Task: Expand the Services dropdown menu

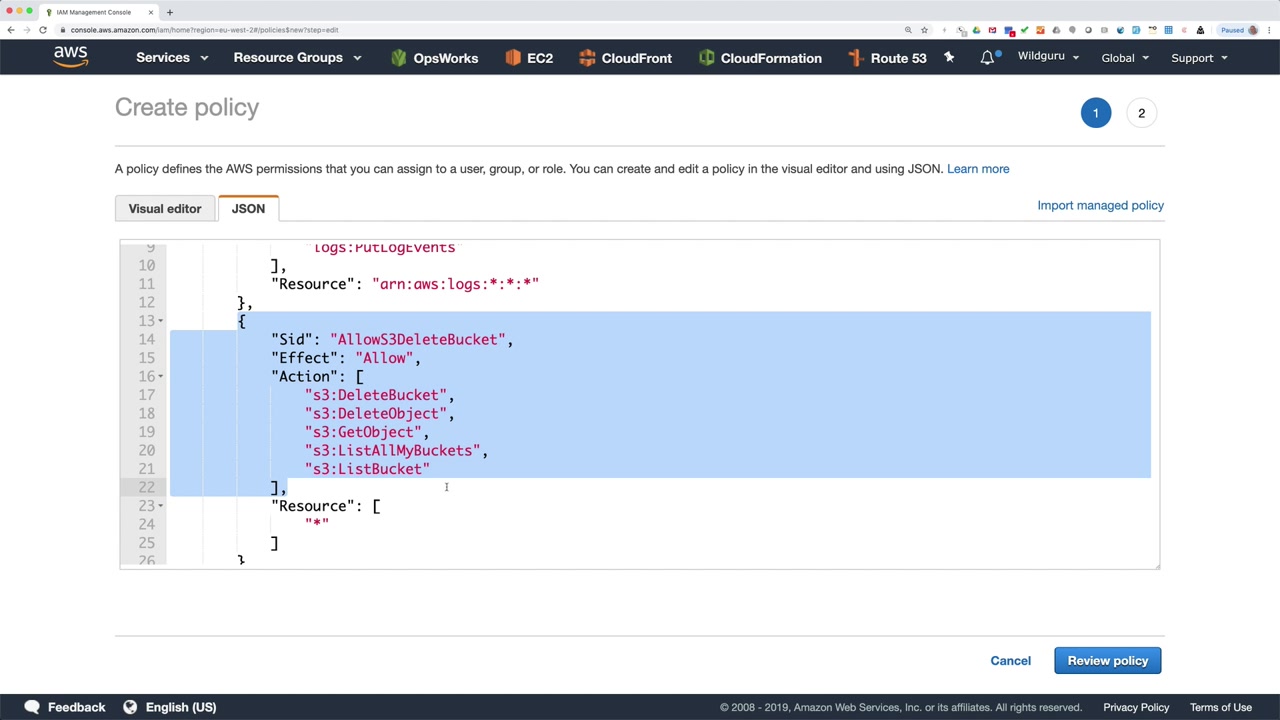Action: [x=172, y=58]
